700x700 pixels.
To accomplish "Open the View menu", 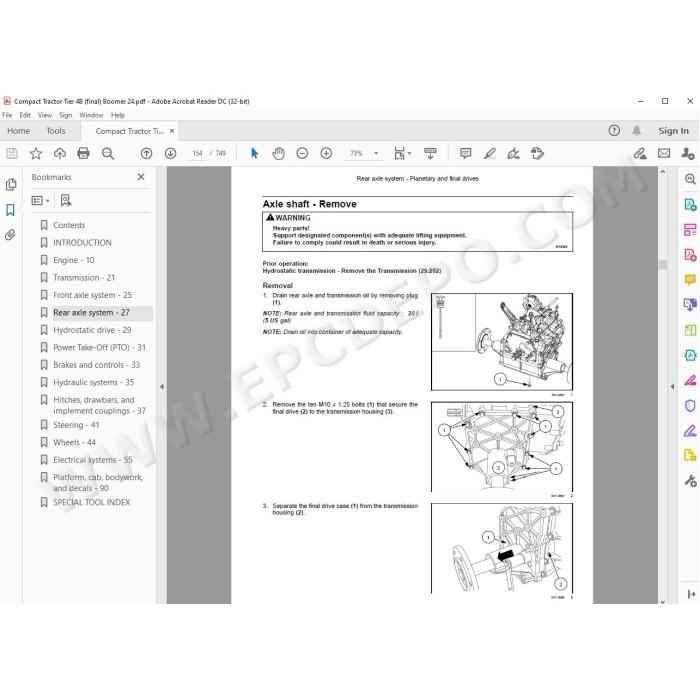I will 45,115.
